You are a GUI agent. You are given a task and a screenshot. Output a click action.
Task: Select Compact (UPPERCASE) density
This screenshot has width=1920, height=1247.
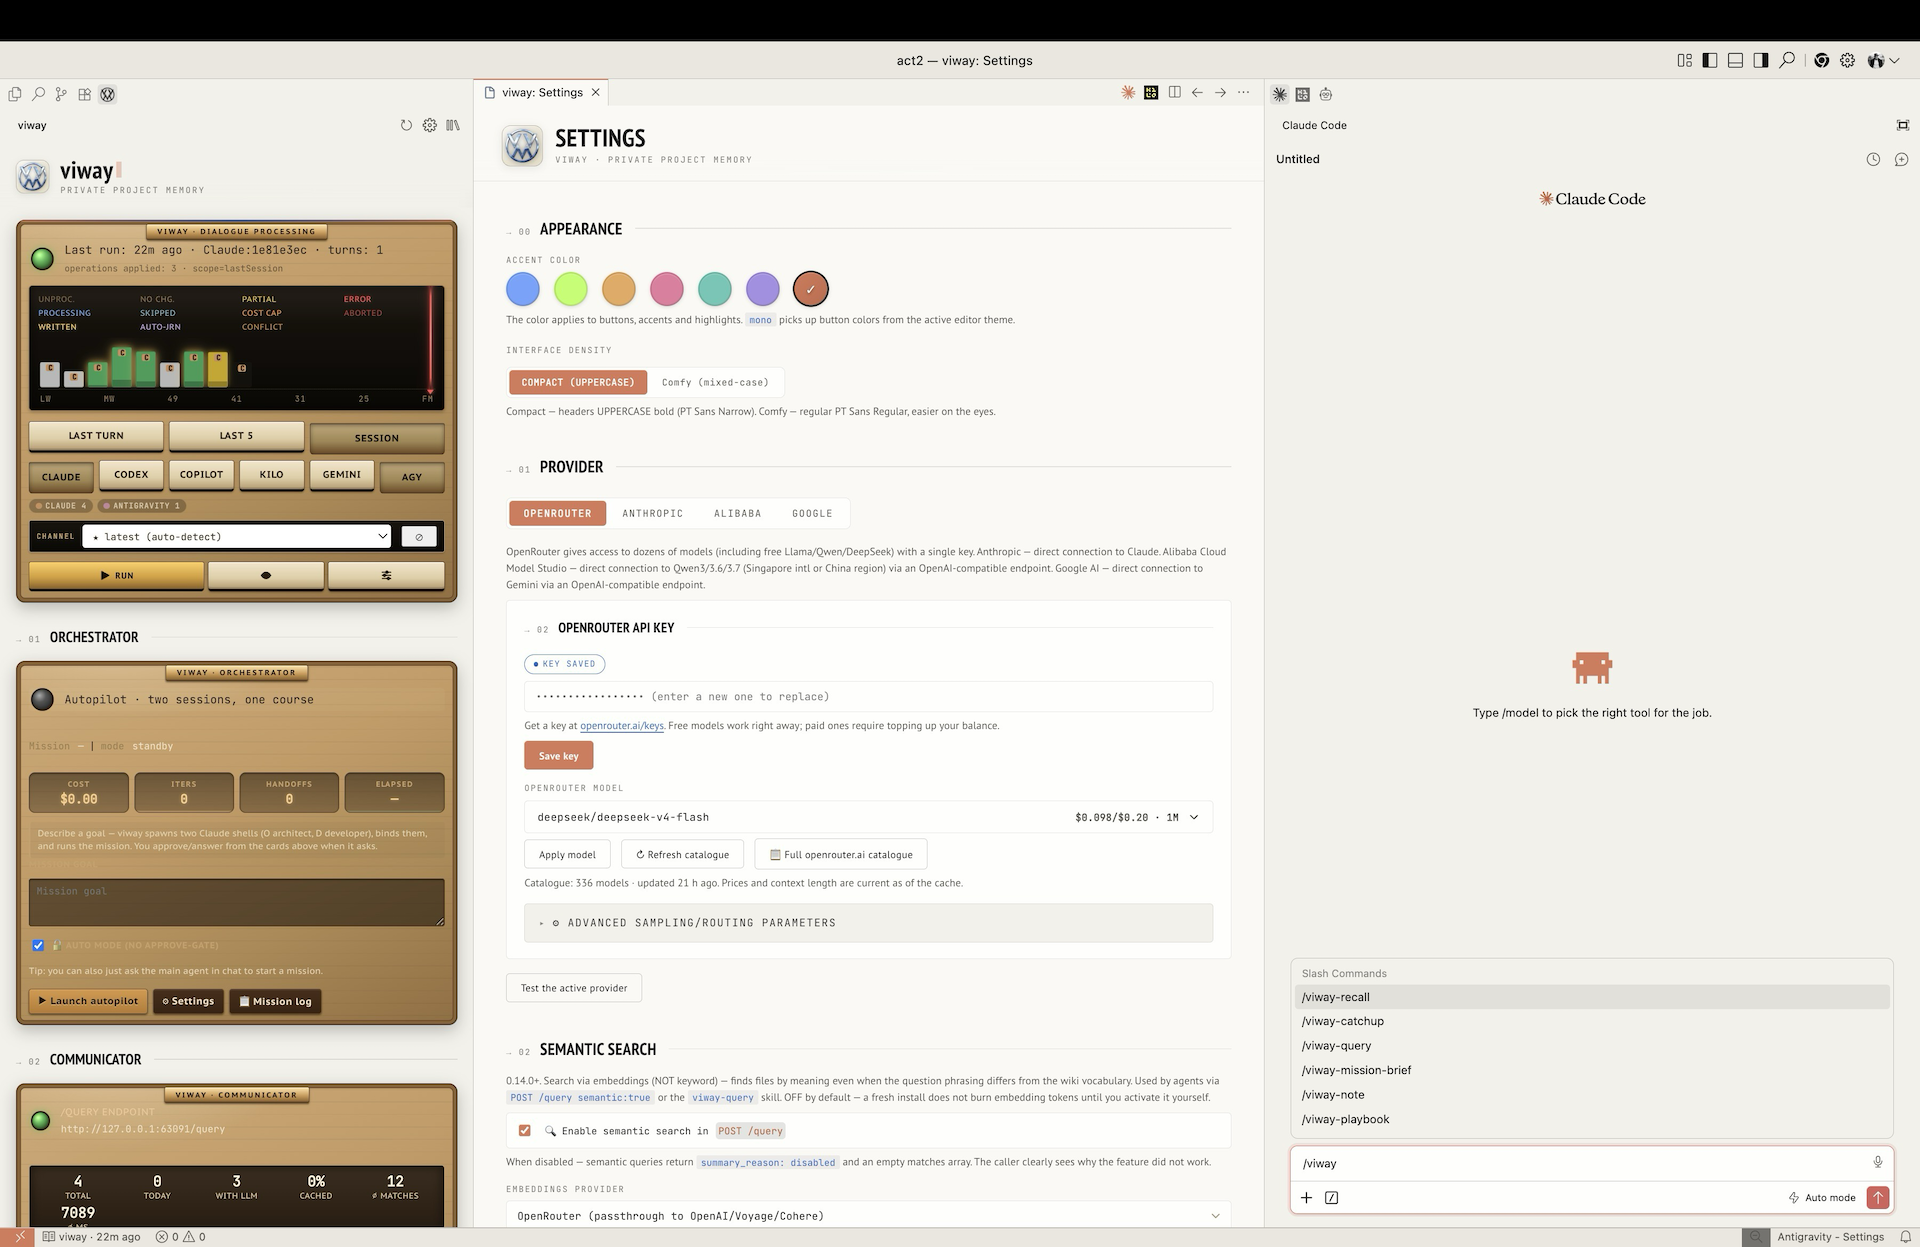tap(577, 382)
